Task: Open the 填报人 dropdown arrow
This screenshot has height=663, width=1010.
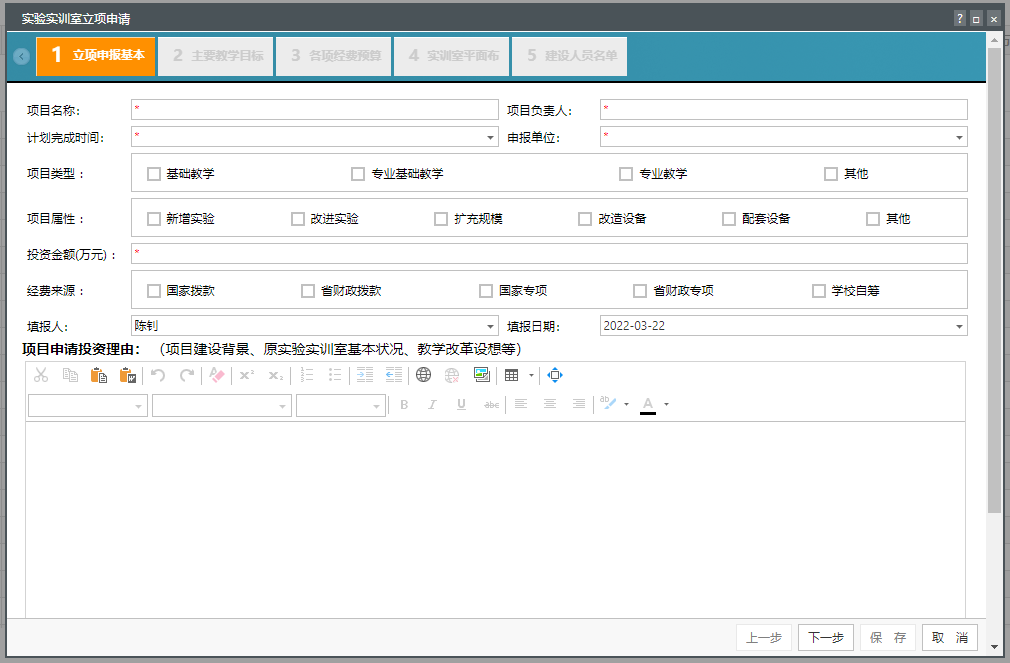Action: click(491, 326)
